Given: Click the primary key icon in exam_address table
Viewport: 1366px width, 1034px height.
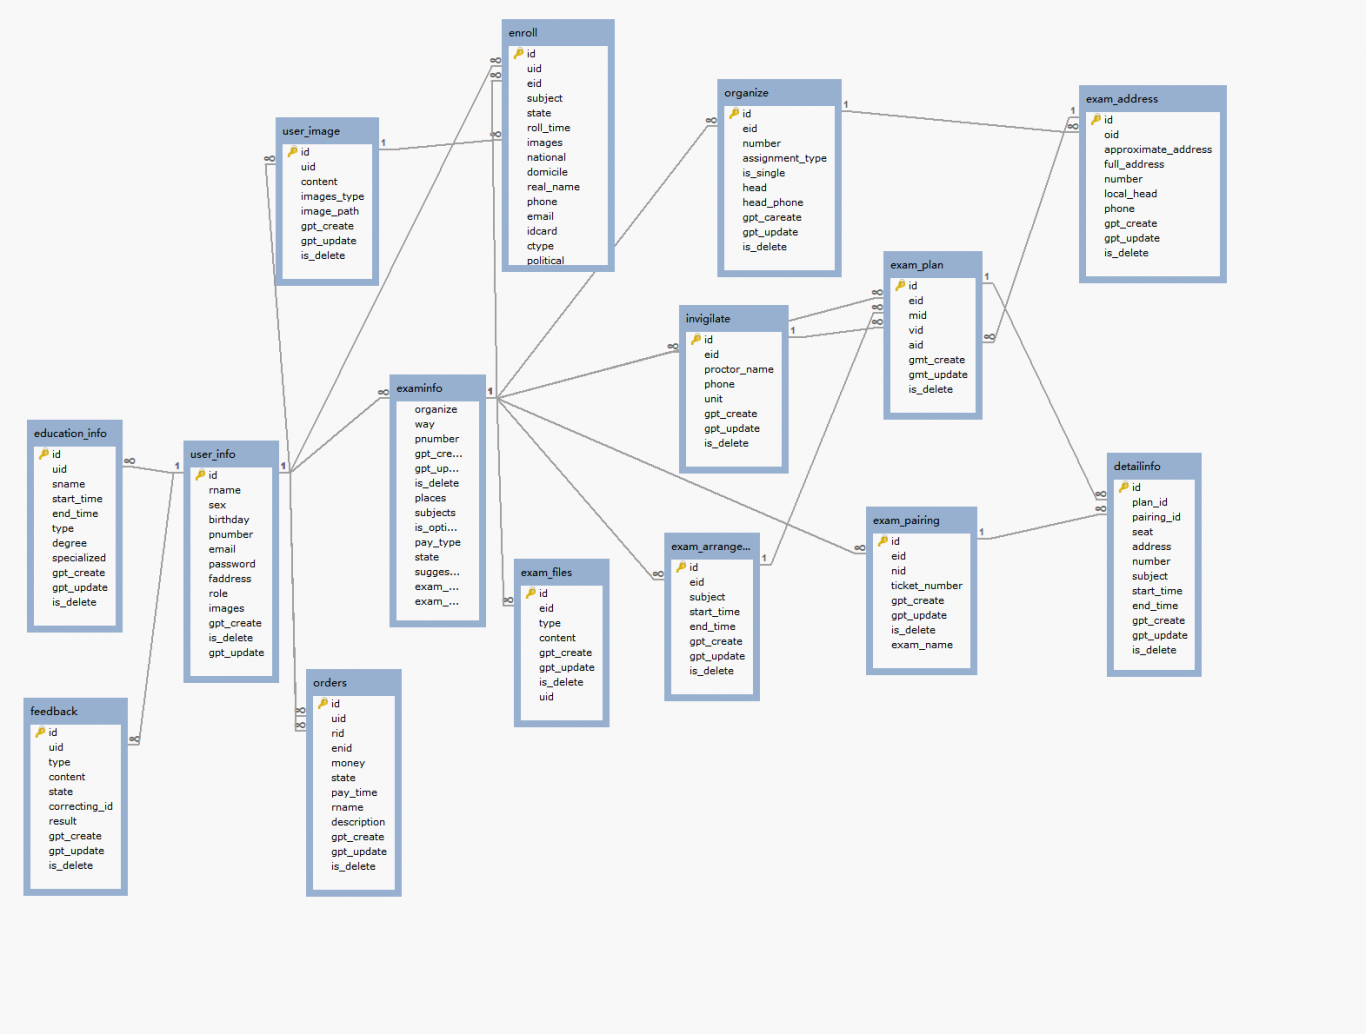Looking at the screenshot, I should click(1096, 120).
